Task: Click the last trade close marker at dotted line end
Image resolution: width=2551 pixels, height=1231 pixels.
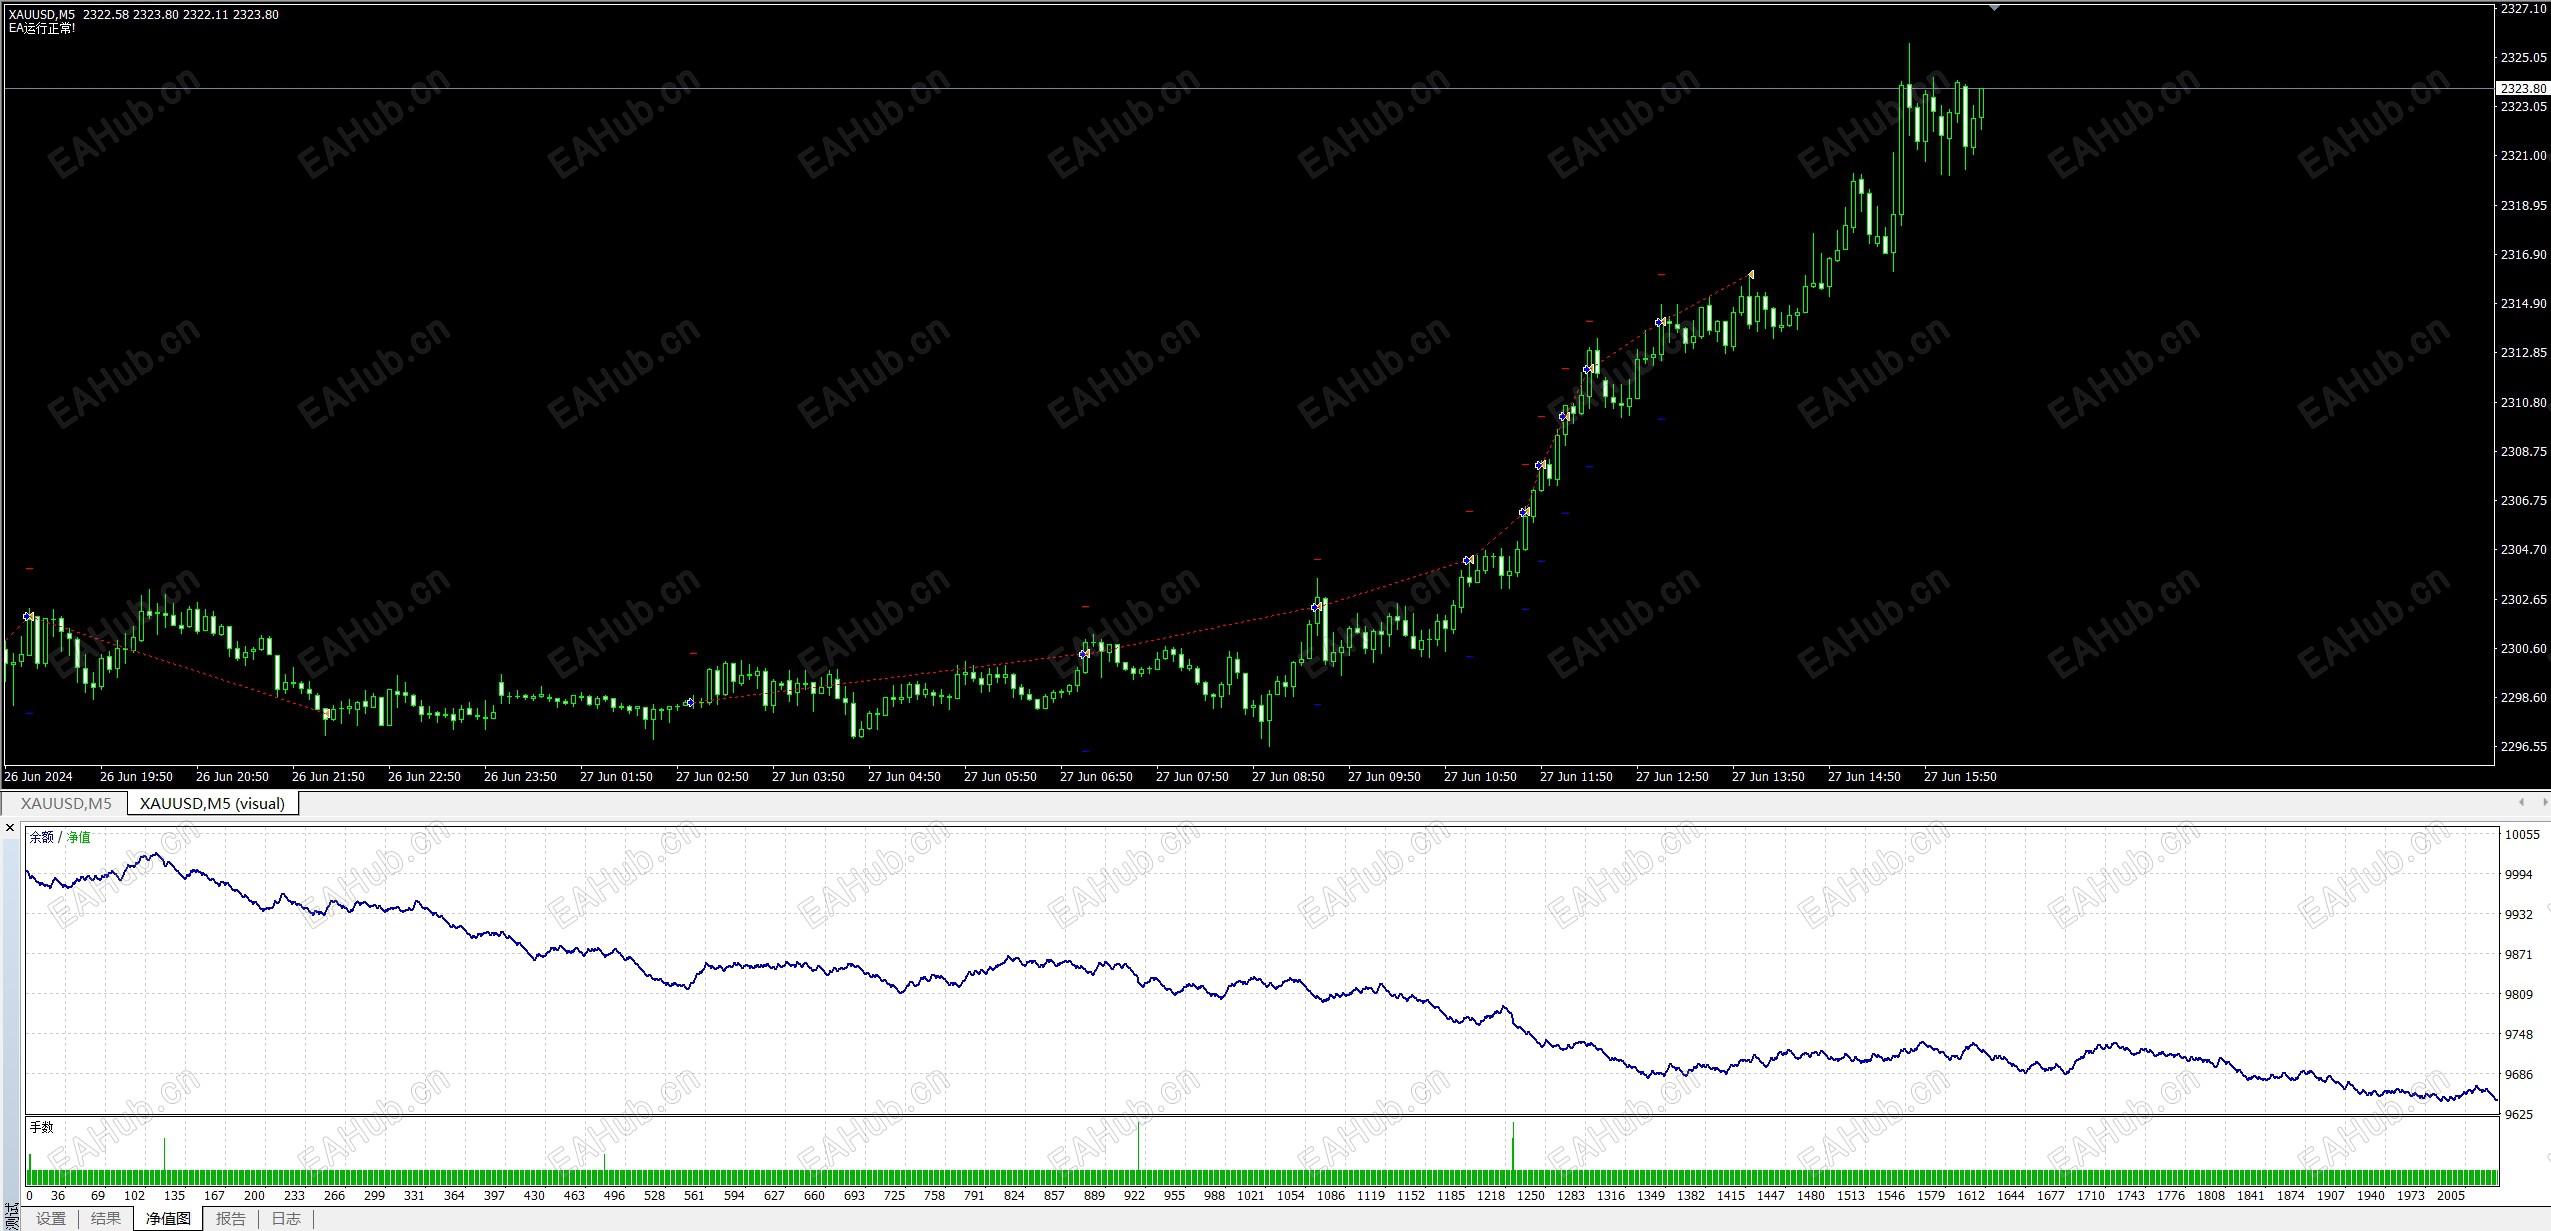Action: click(1751, 274)
